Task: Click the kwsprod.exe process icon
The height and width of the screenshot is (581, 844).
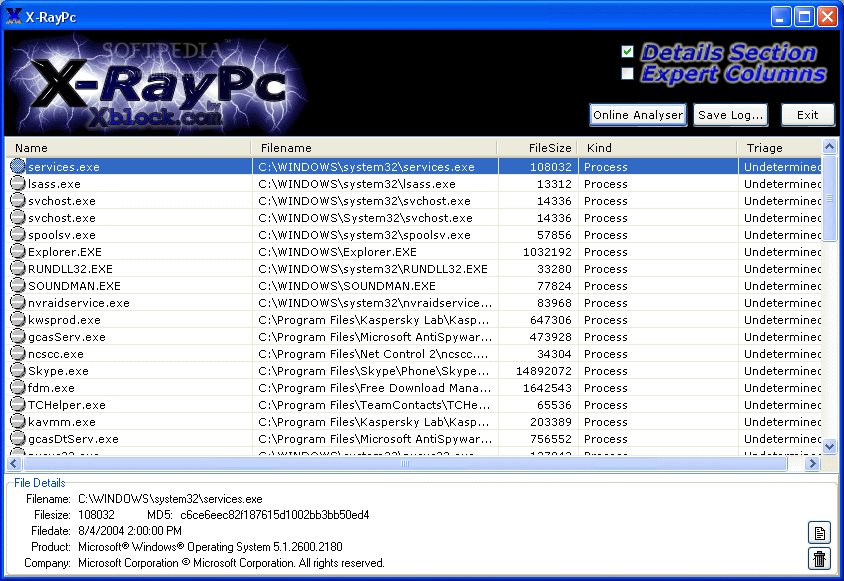Action: [18, 320]
